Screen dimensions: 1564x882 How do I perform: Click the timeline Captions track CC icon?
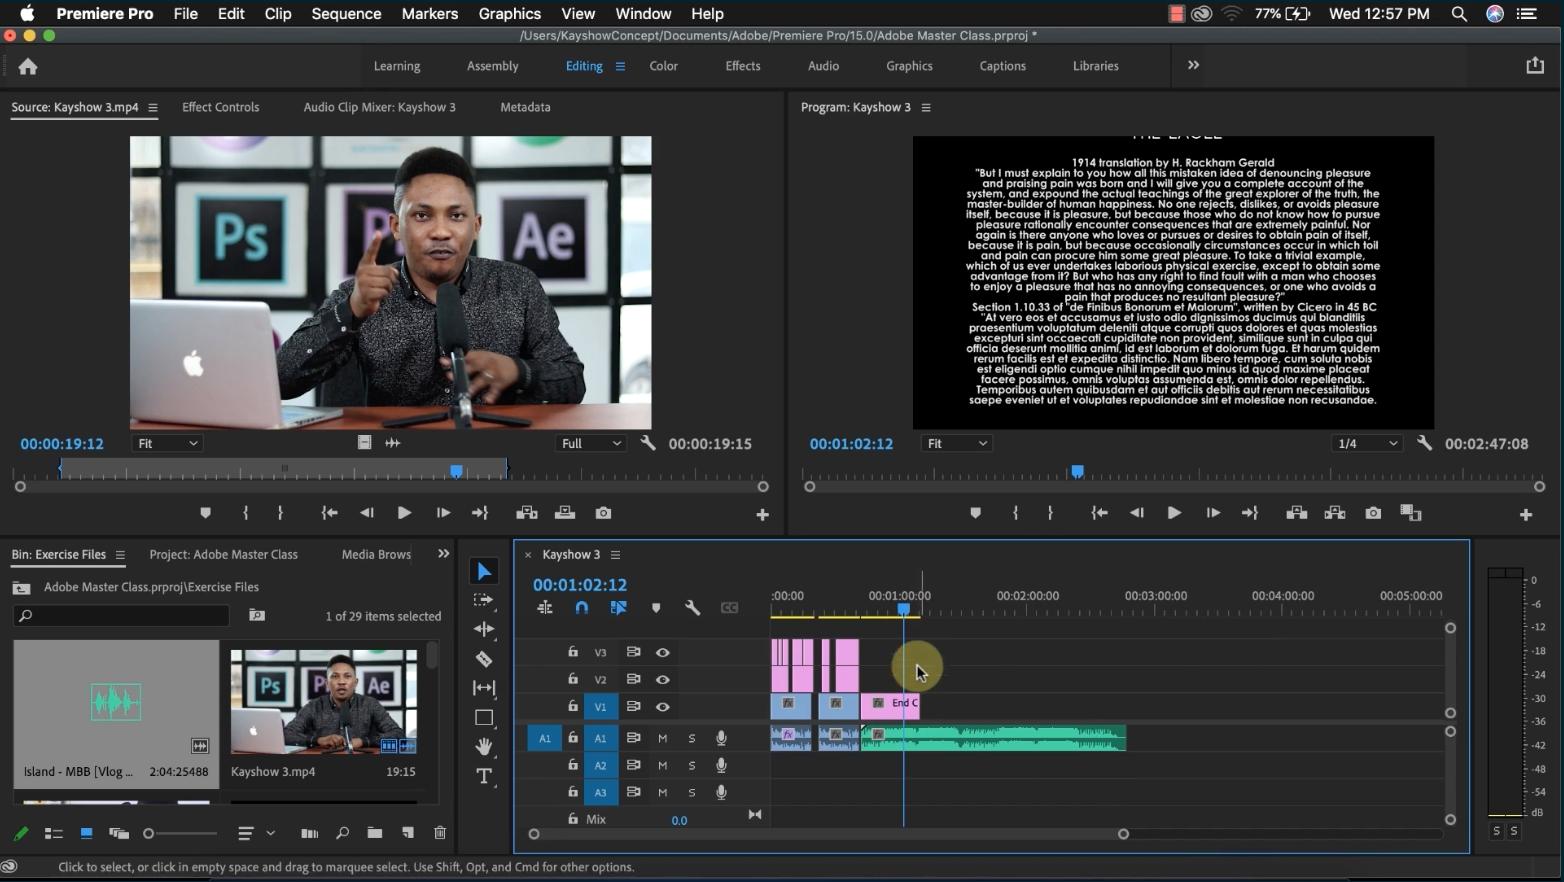(729, 608)
